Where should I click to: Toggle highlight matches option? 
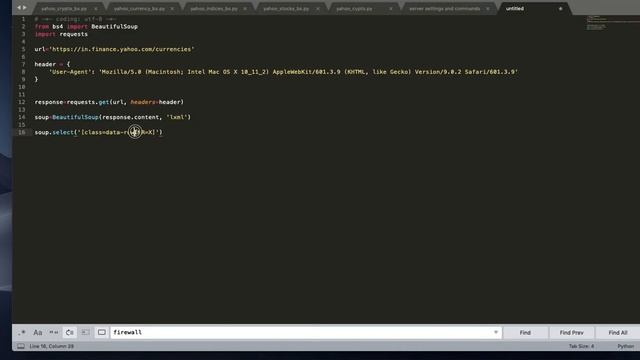tap(102, 333)
